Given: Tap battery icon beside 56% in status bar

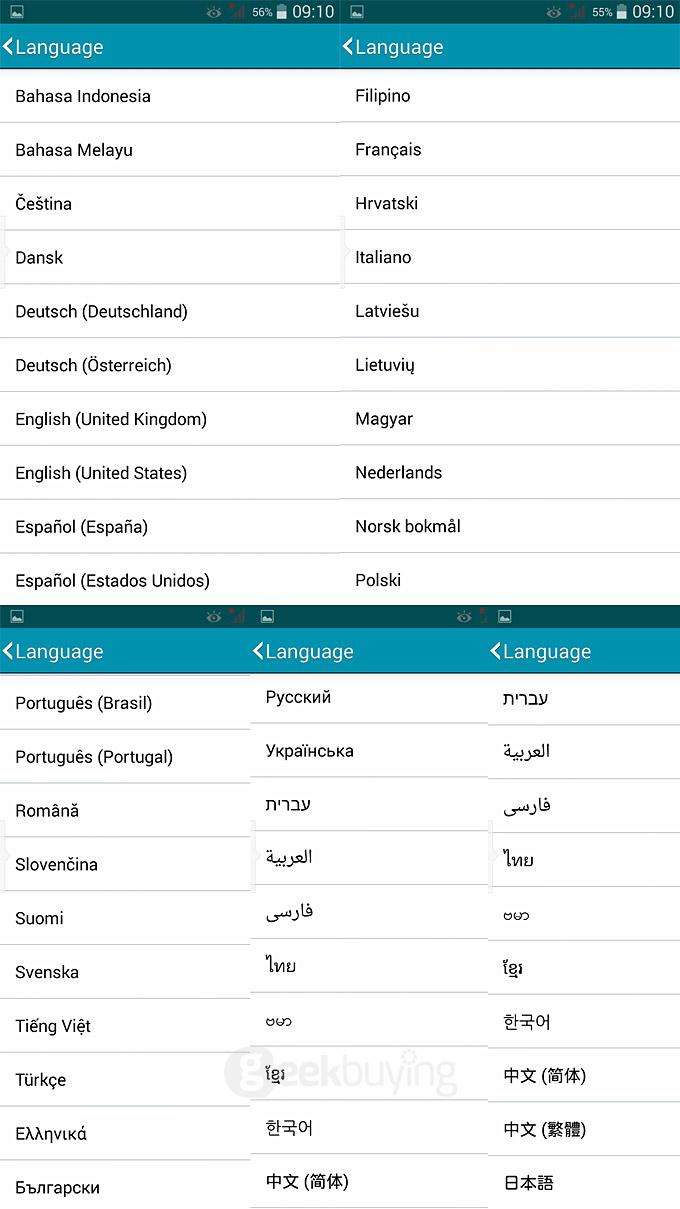Looking at the screenshot, I should (x=283, y=12).
